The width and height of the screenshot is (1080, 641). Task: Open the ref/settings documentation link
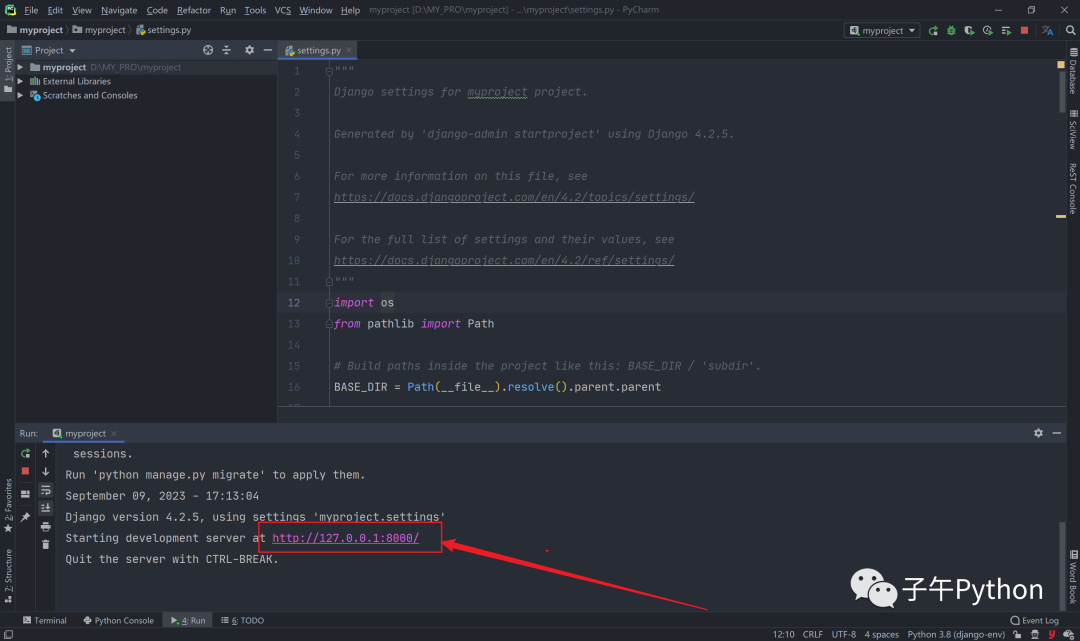tap(503, 261)
